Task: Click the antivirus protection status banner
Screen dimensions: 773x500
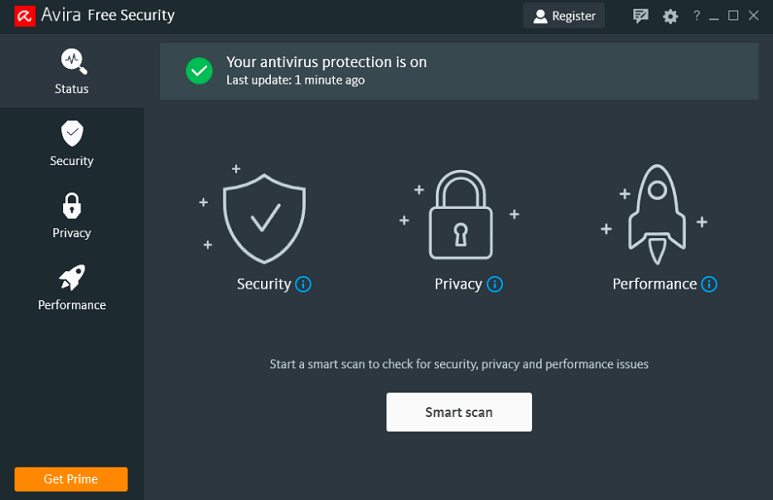Action: (459, 71)
